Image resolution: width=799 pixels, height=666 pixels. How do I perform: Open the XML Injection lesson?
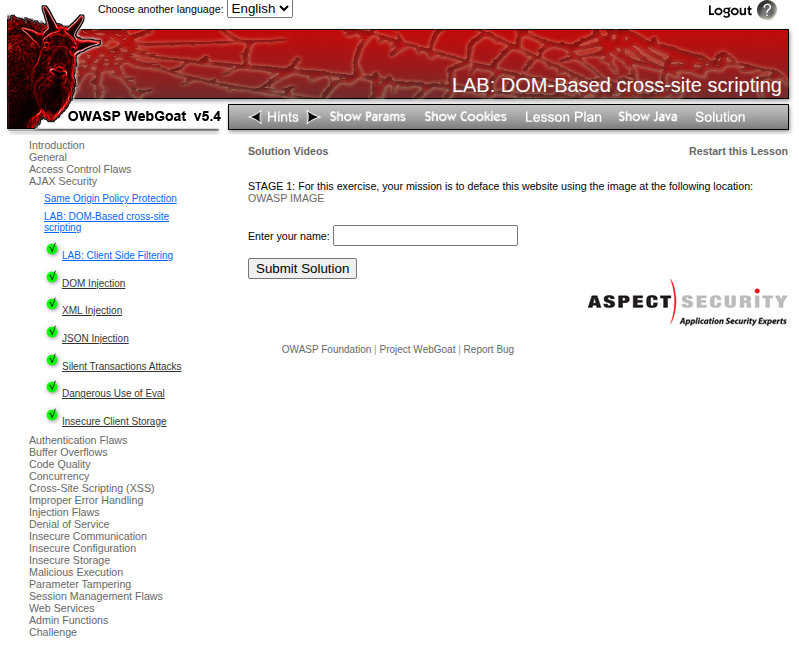click(92, 310)
